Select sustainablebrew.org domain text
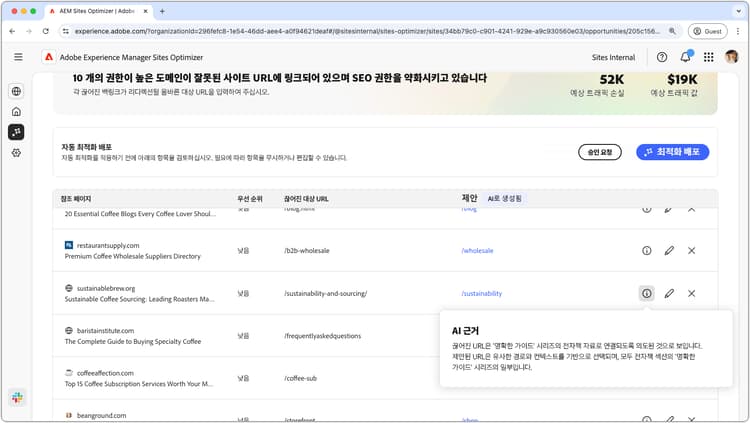750x423 pixels. tap(106, 289)
